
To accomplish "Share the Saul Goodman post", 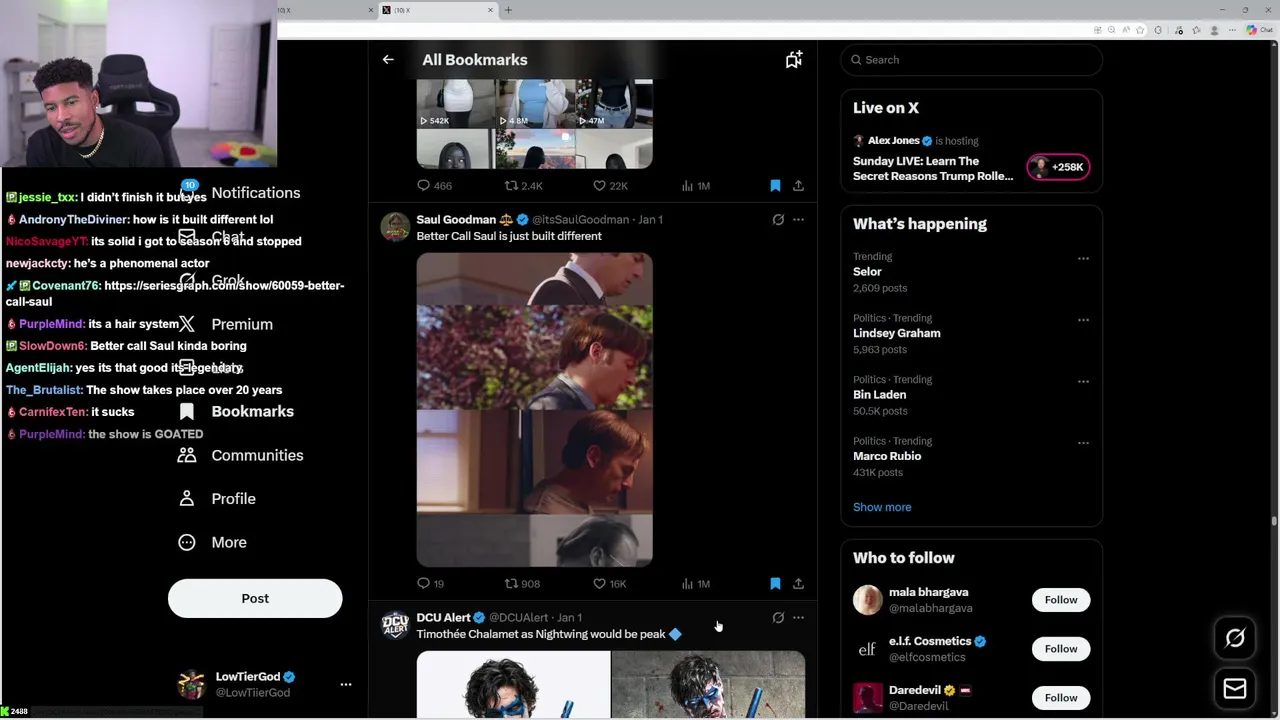I will 798,584.
